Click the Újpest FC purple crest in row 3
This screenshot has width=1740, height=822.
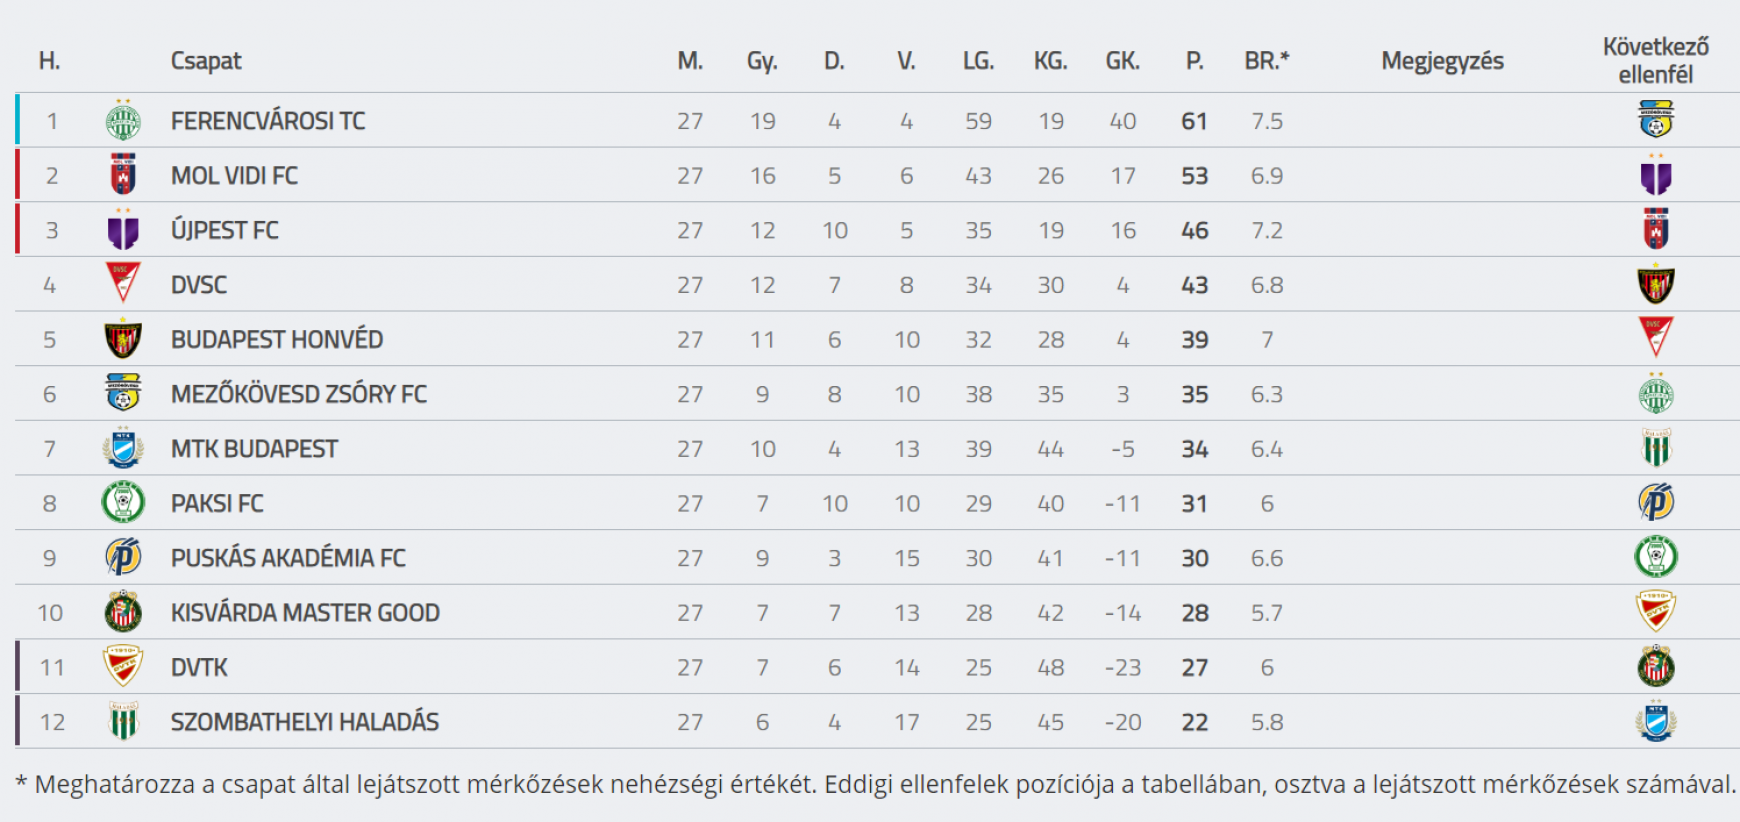pyautogui.click(x=123, y=229)
